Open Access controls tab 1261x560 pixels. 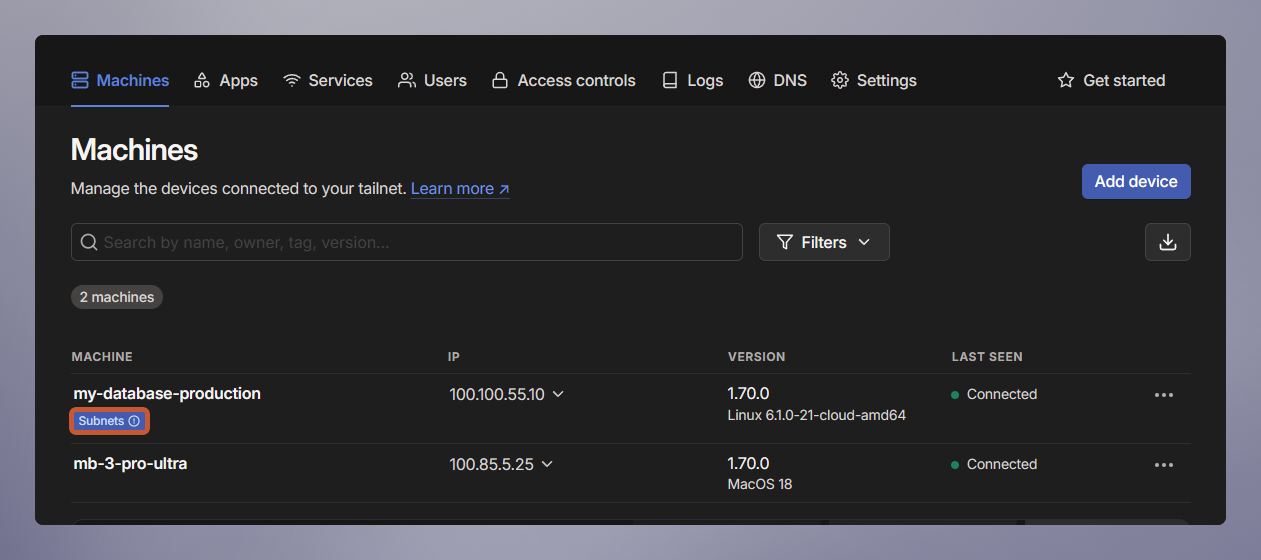click(564, 80)
